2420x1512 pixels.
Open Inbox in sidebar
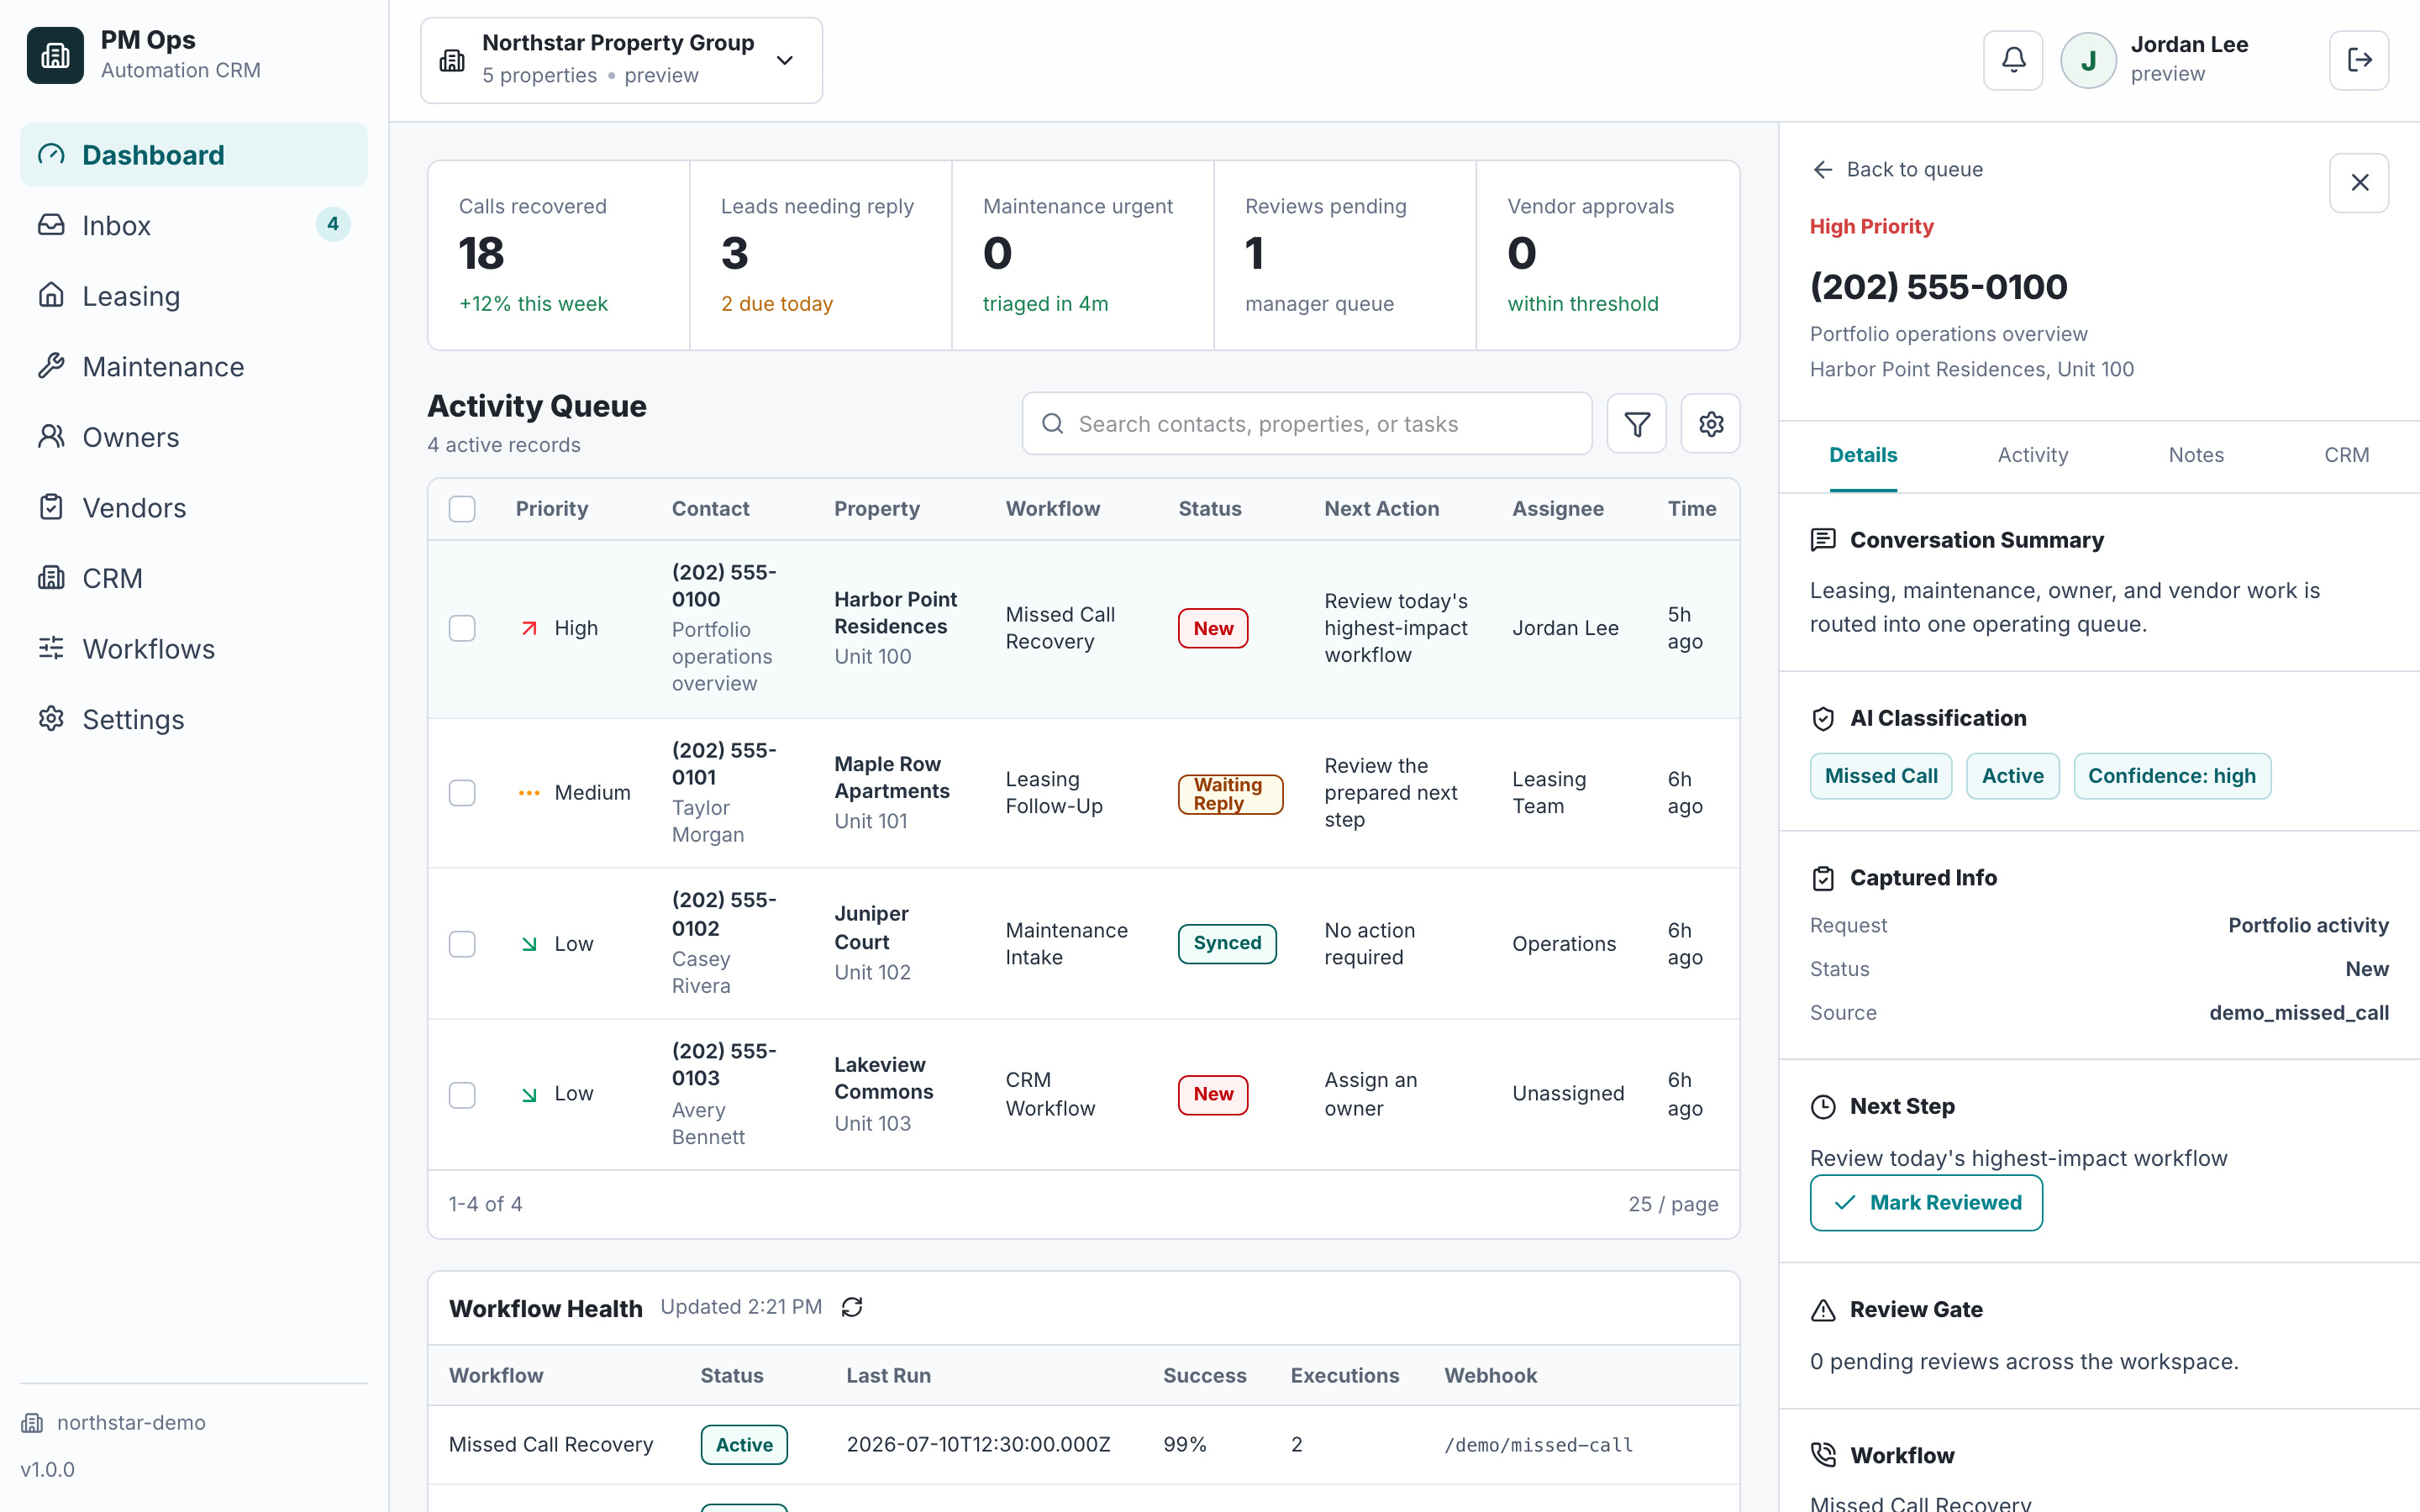194,225
